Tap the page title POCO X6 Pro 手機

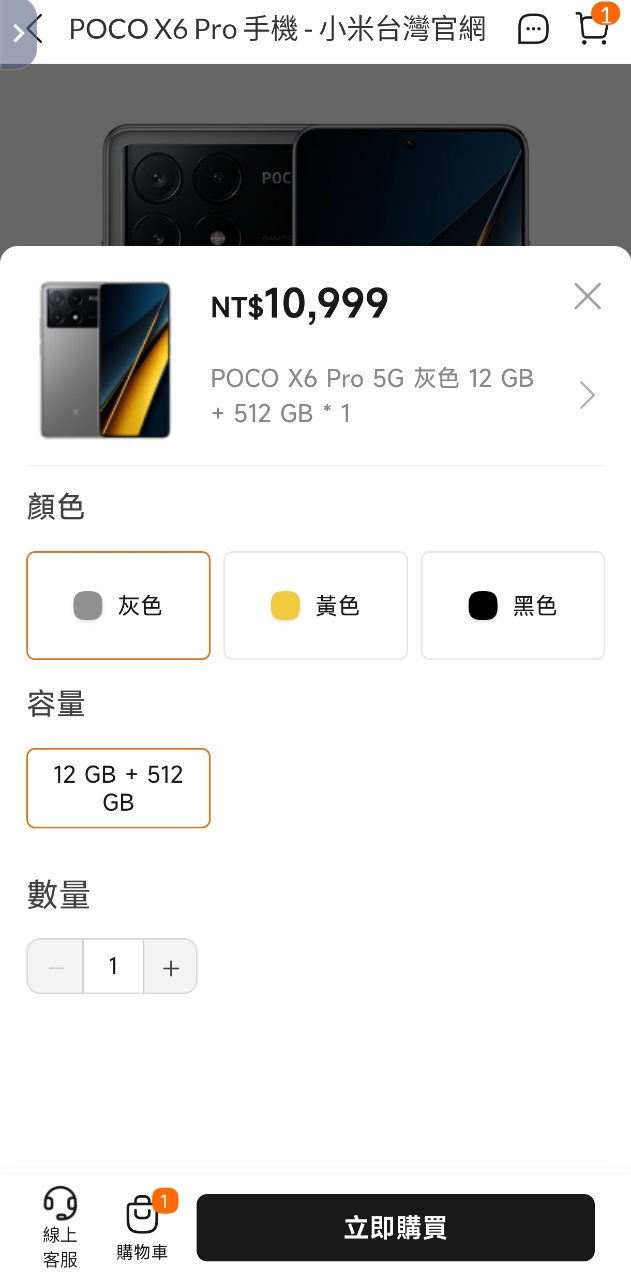(277, 30)
